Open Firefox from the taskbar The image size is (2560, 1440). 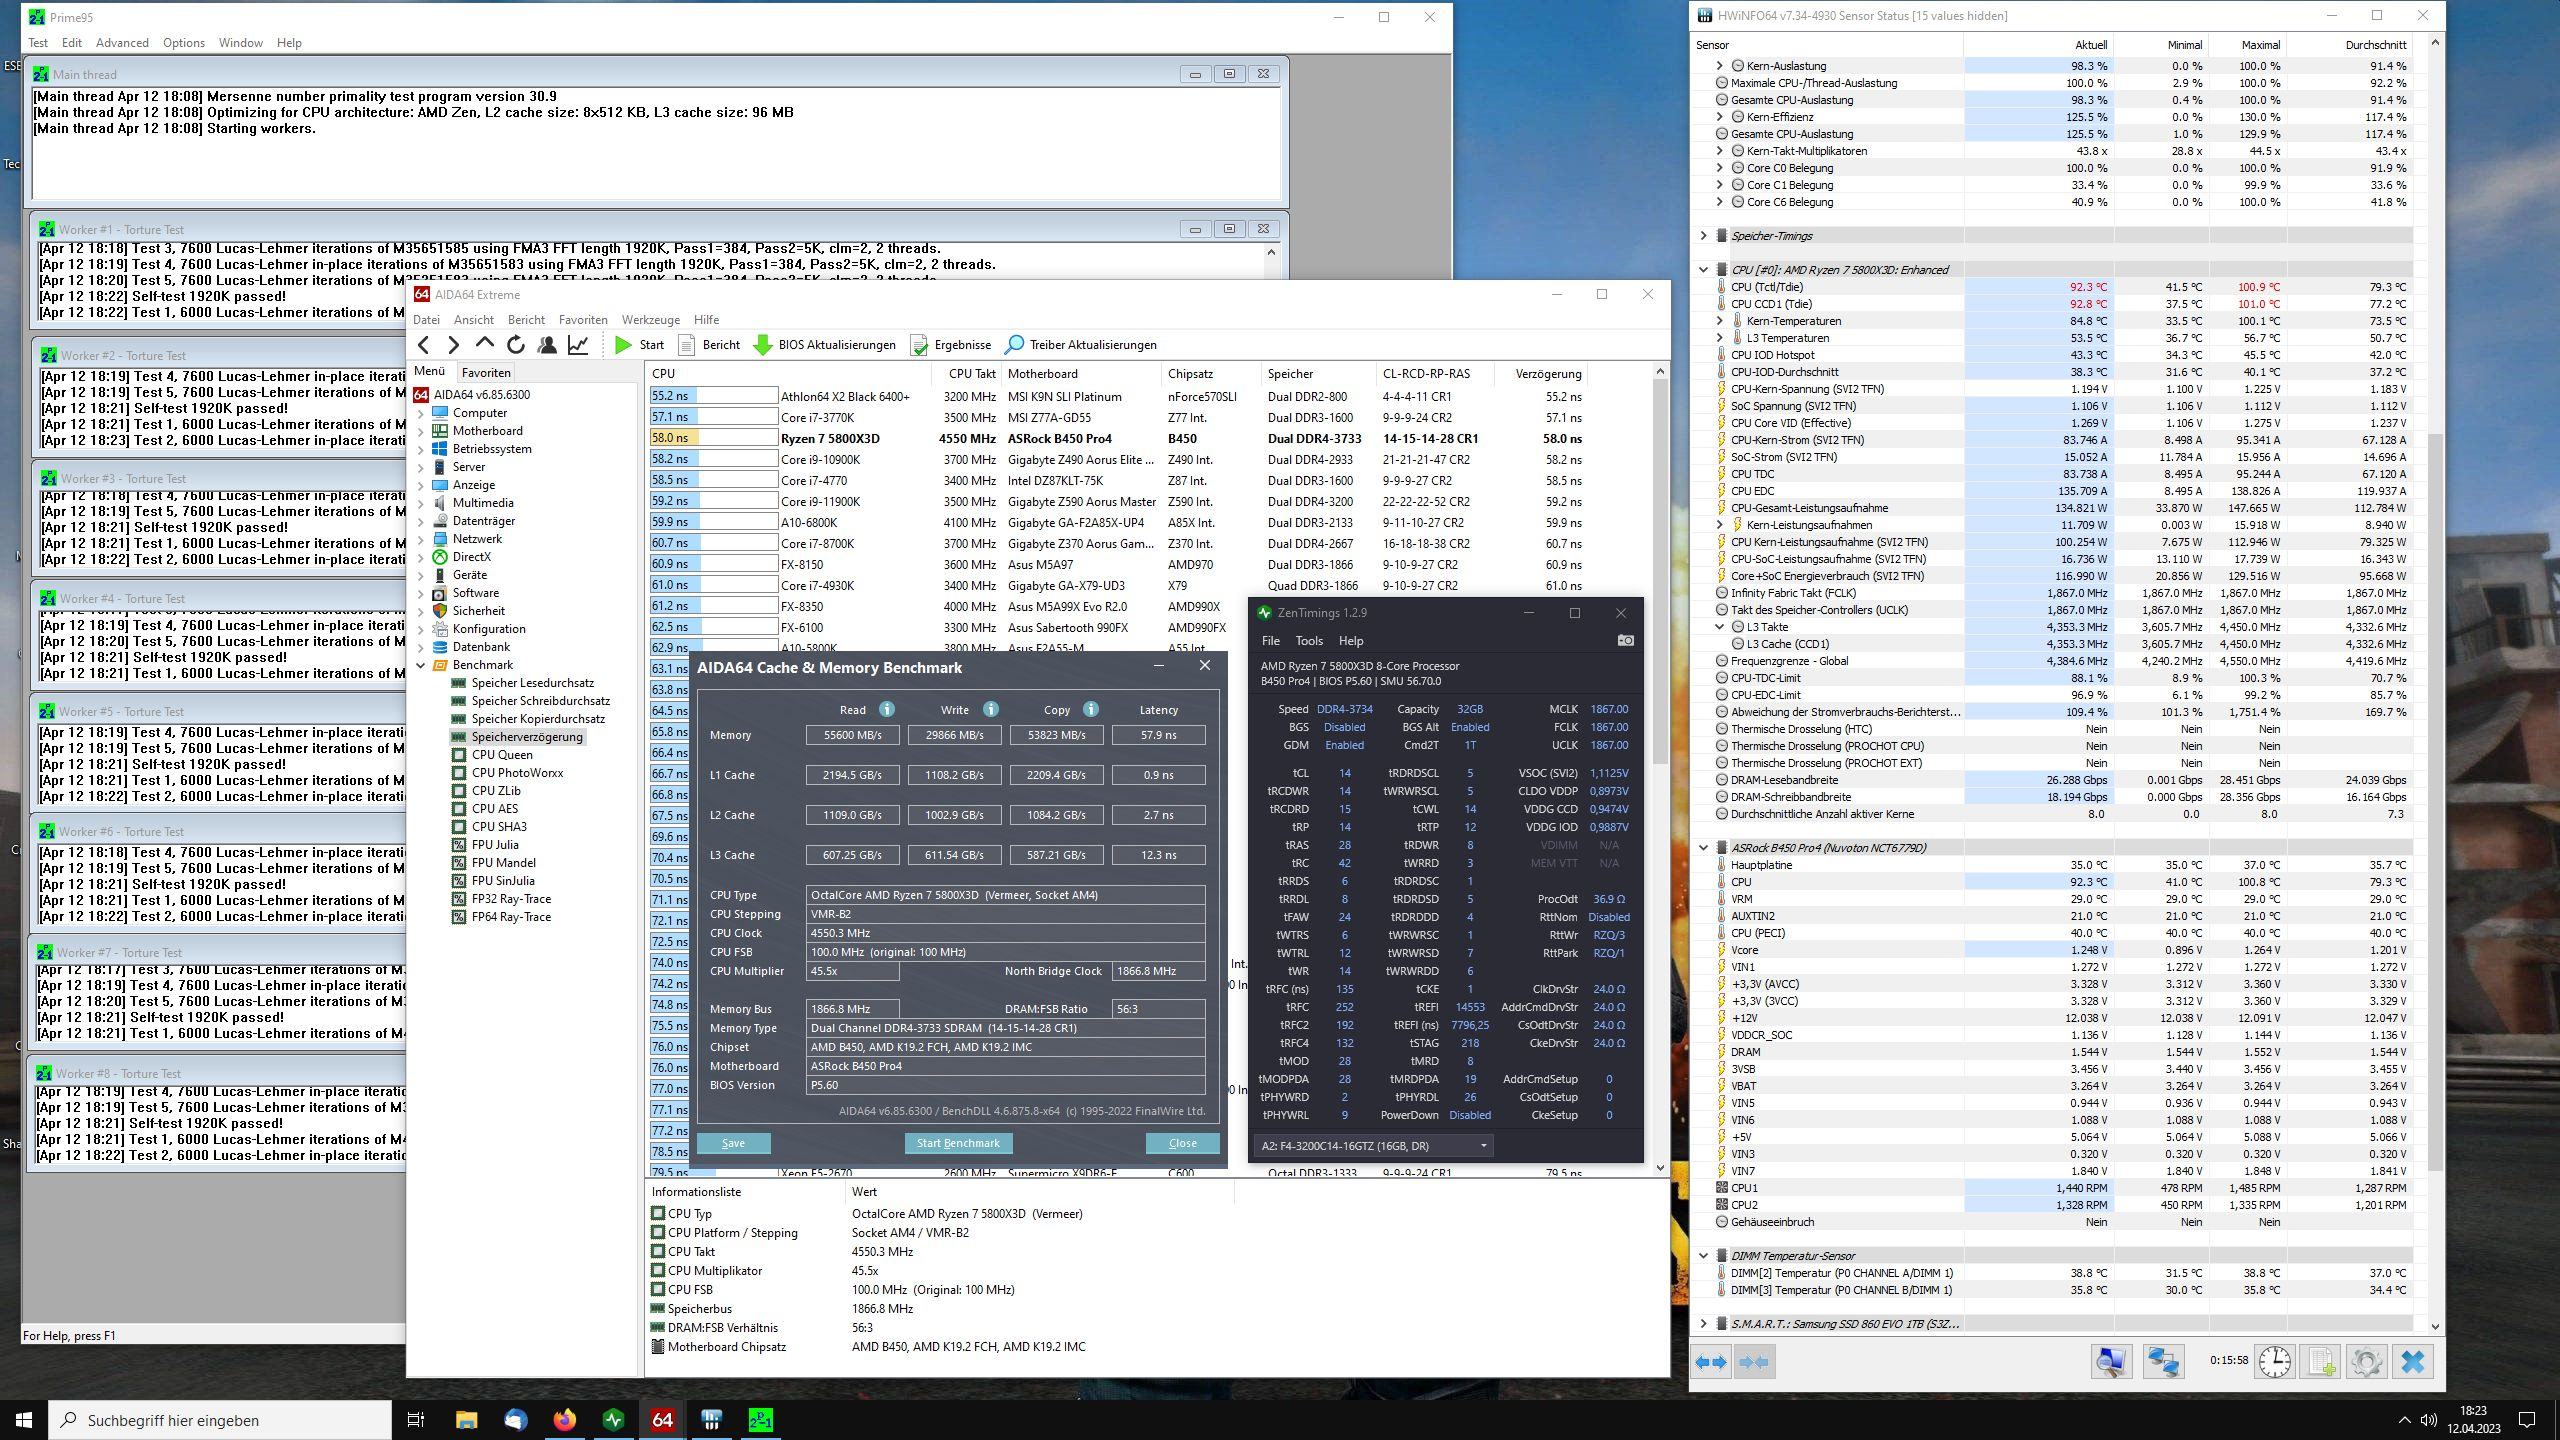click(x=564, y=1420)
